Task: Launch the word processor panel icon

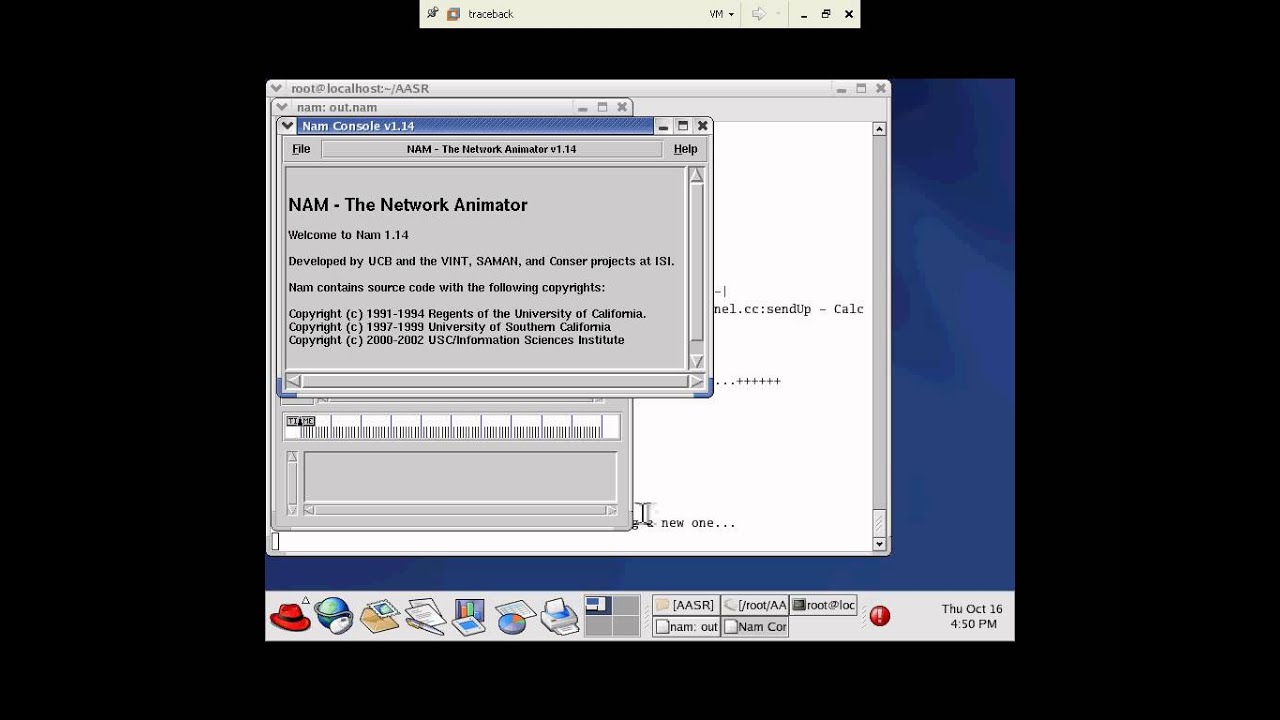Action: [x=425, y=616]
